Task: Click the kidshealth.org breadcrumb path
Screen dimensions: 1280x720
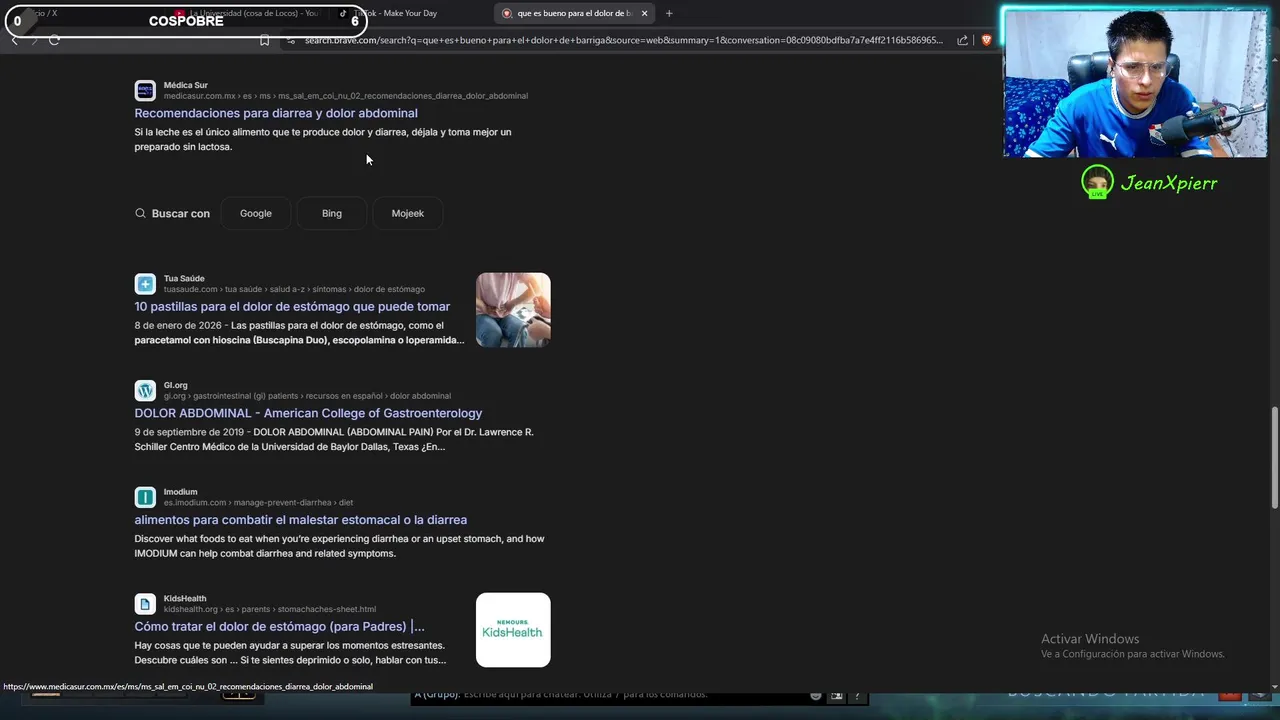Action: pyautogui.click(x=270, y=609)
